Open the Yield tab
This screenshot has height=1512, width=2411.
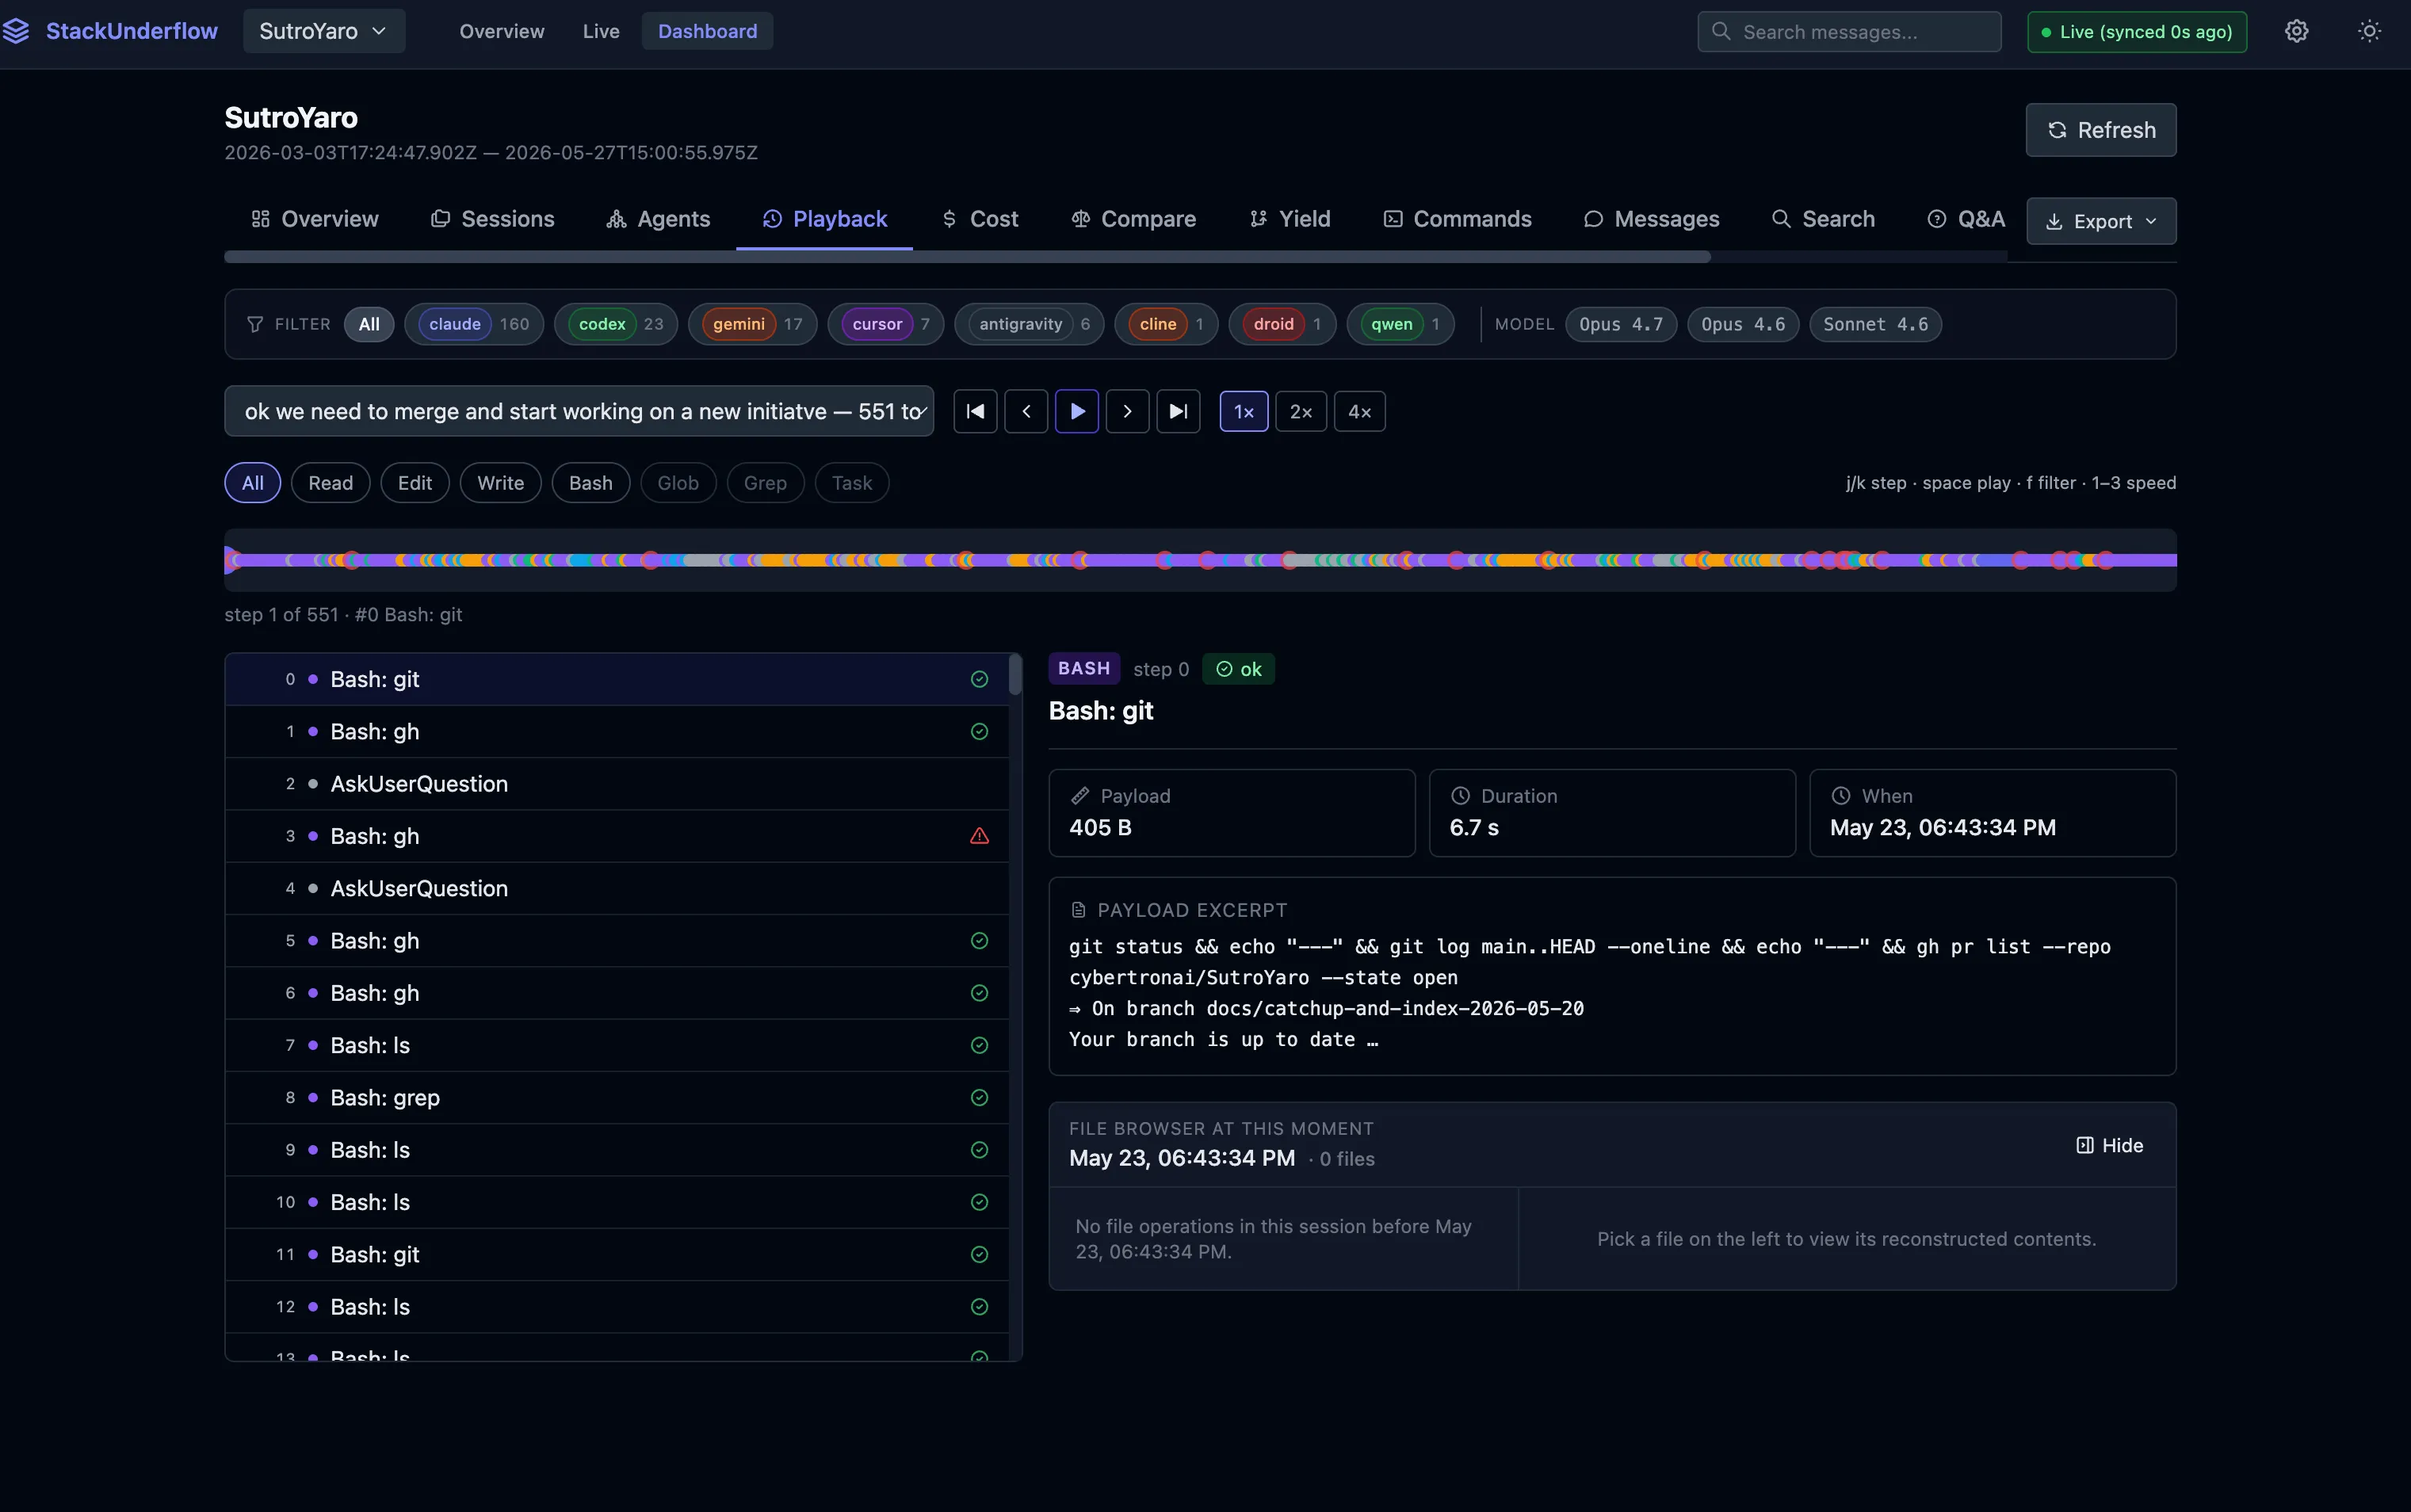pos(1290,219)
